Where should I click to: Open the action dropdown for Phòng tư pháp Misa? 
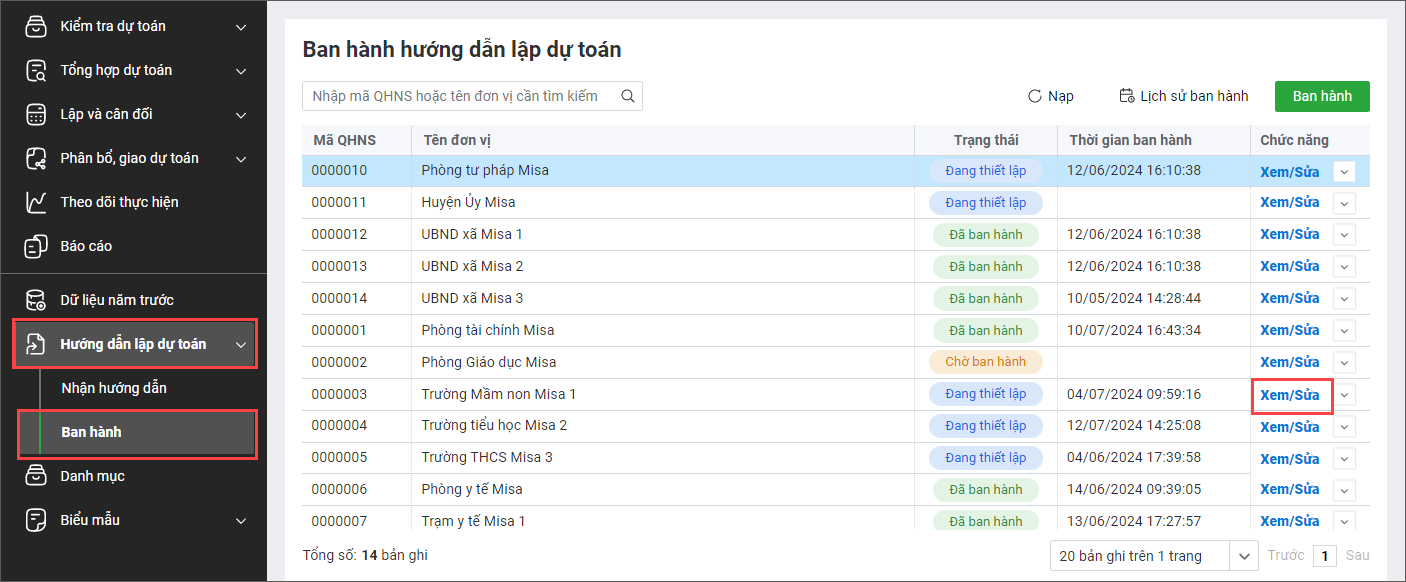(1344, 171)
